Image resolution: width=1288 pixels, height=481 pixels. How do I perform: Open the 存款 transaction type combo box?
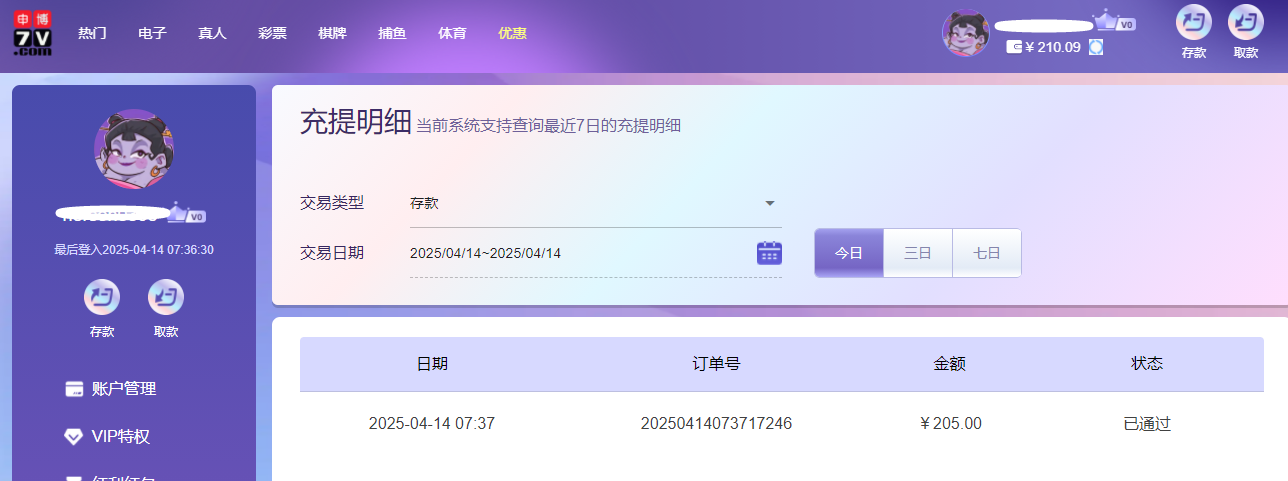click(x=590, y=204)
